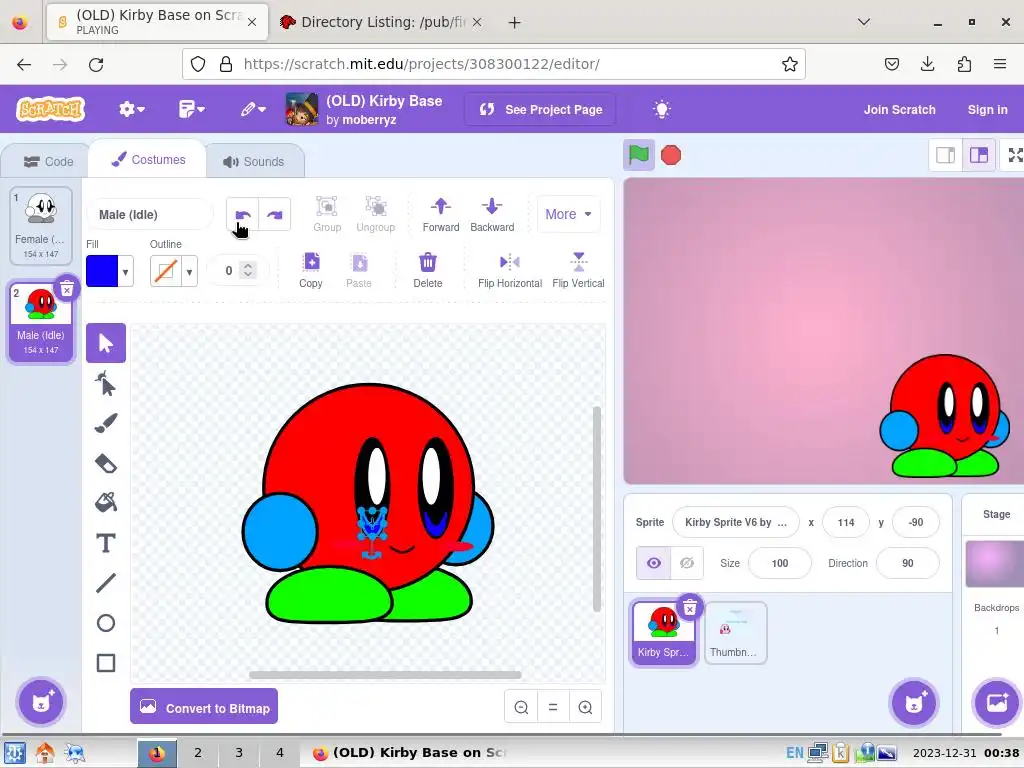Click the blue Fill color swatch
Screen dimensions: 1024x768
(103, 271)
